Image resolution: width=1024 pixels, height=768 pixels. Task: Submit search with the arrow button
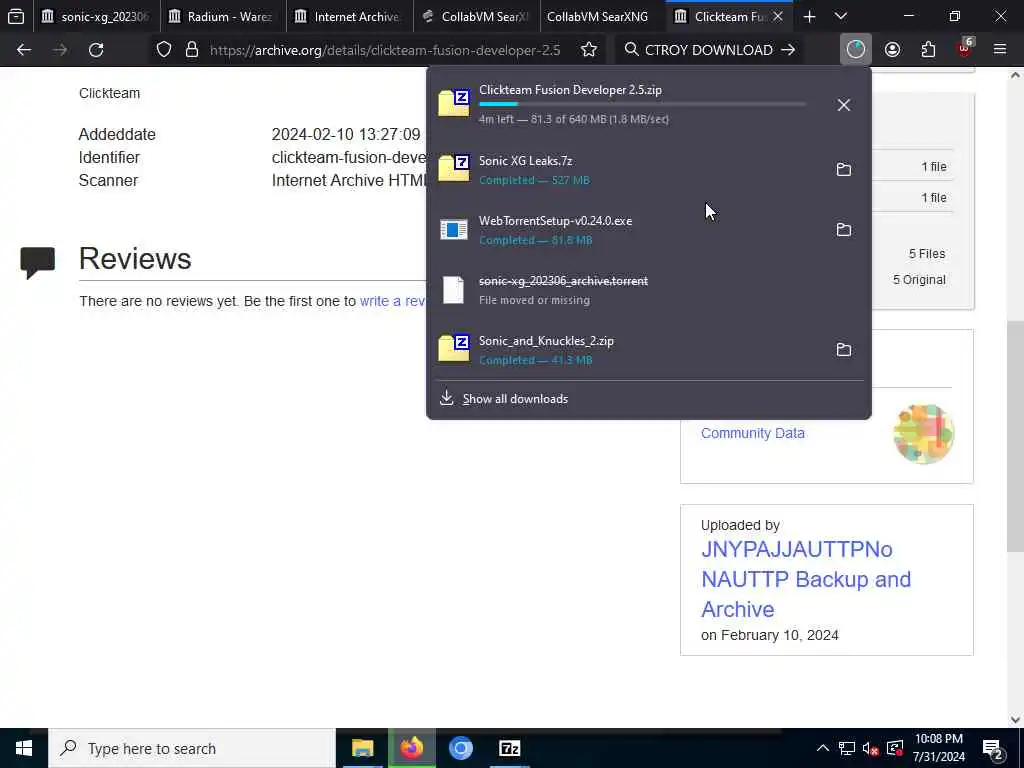tap(788, 50)
